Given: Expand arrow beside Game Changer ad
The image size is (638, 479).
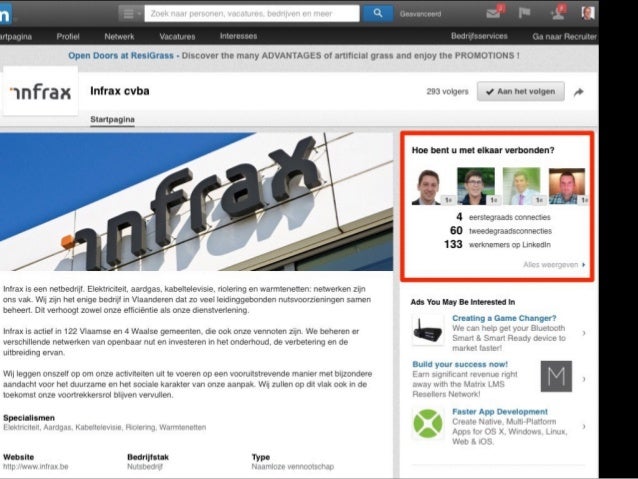Looking at the screenshot, I should (584, 333).
